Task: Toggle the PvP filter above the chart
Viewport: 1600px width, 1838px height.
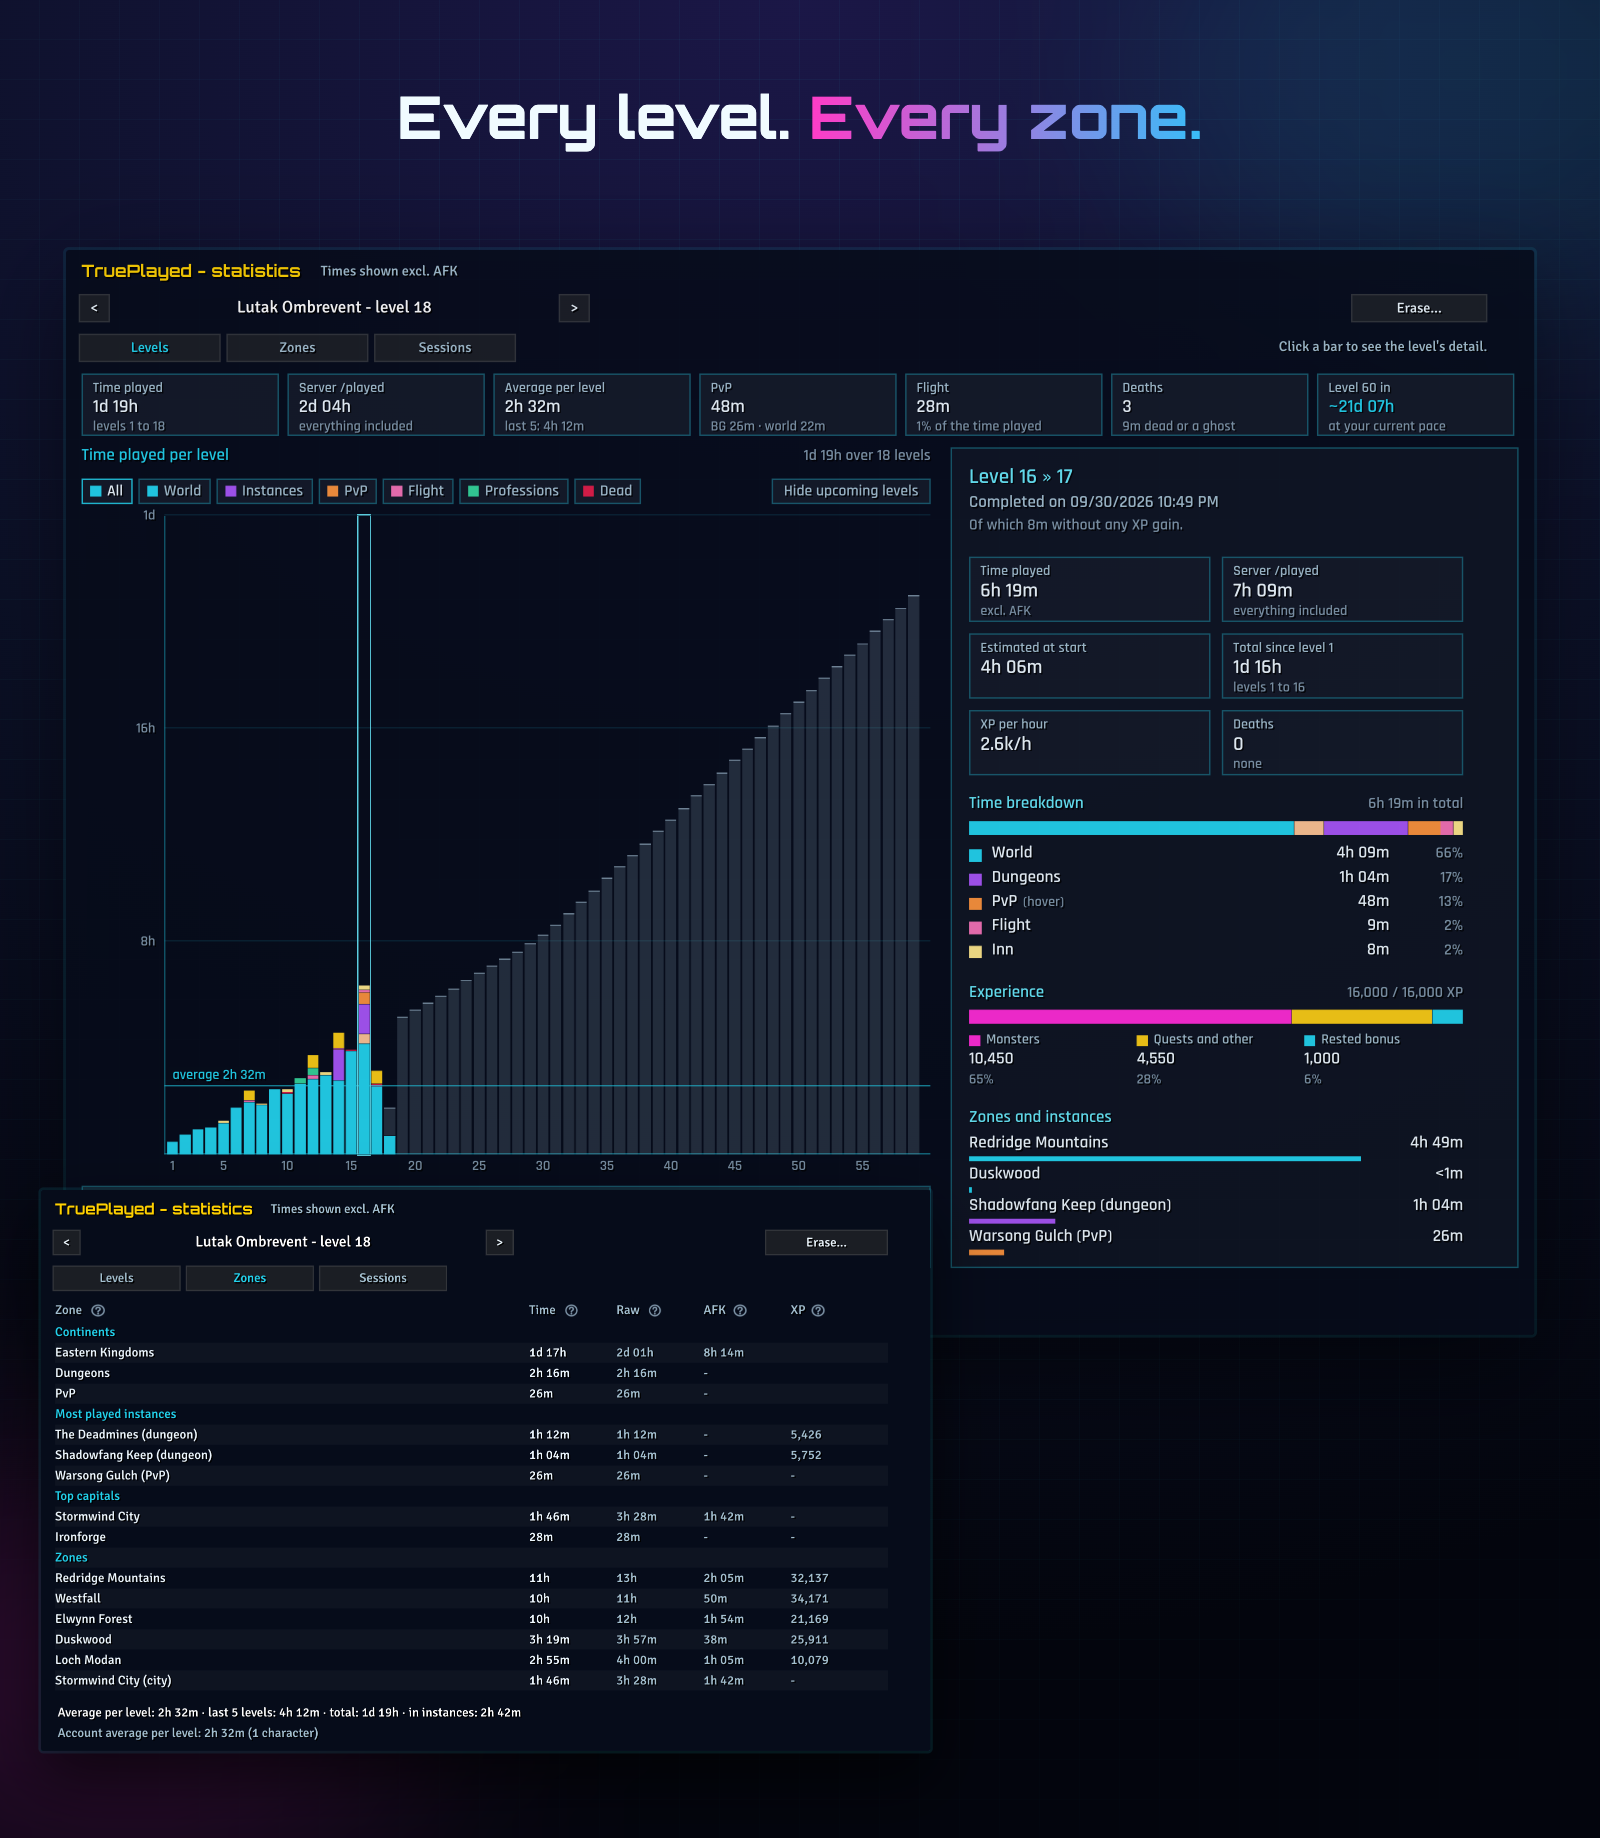Action: (x=348, y=491)
